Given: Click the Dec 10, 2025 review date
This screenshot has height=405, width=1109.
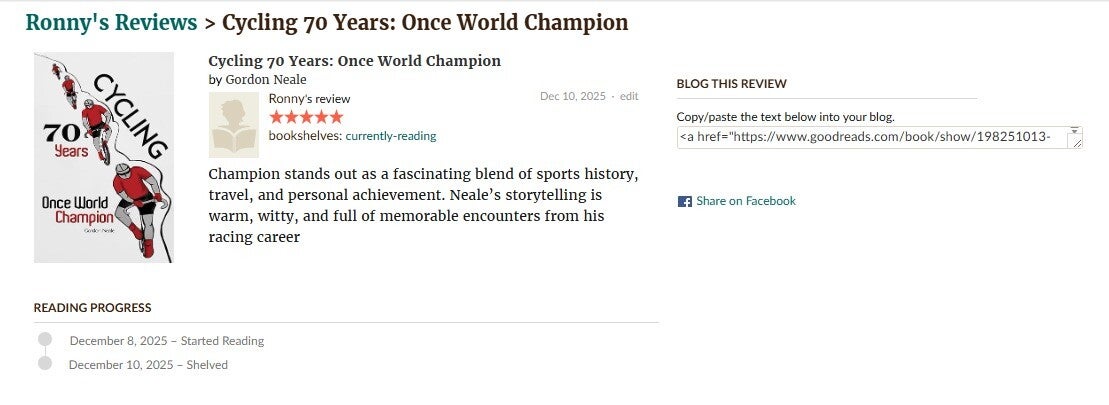Looking at the screenshot, I should pyautogui.click(x=572, y=97).
